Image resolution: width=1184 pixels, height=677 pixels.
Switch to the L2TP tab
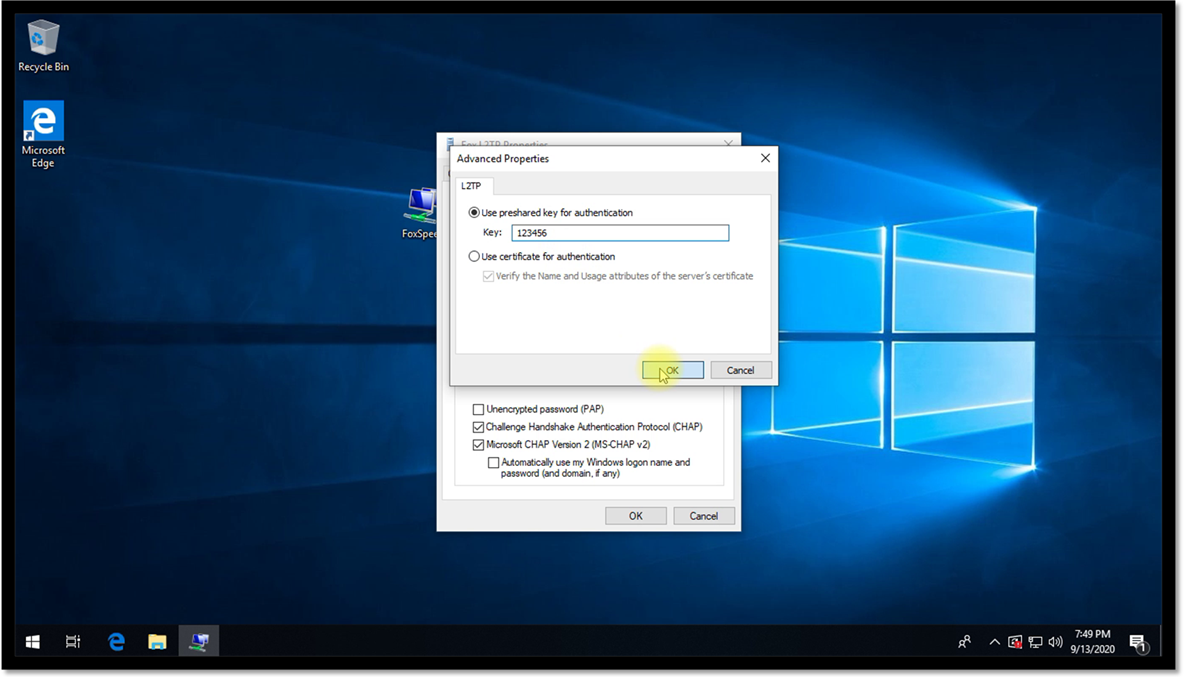point(470,186)
